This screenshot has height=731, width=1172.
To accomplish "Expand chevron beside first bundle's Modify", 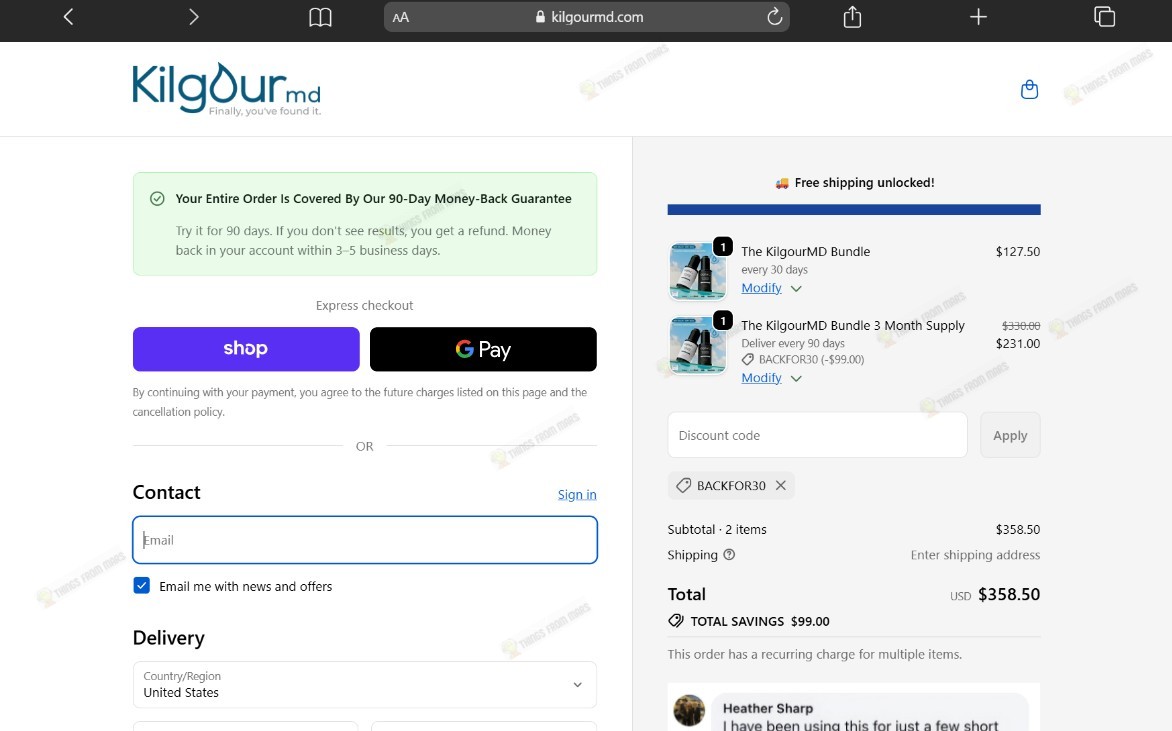I will click(796, 289).
